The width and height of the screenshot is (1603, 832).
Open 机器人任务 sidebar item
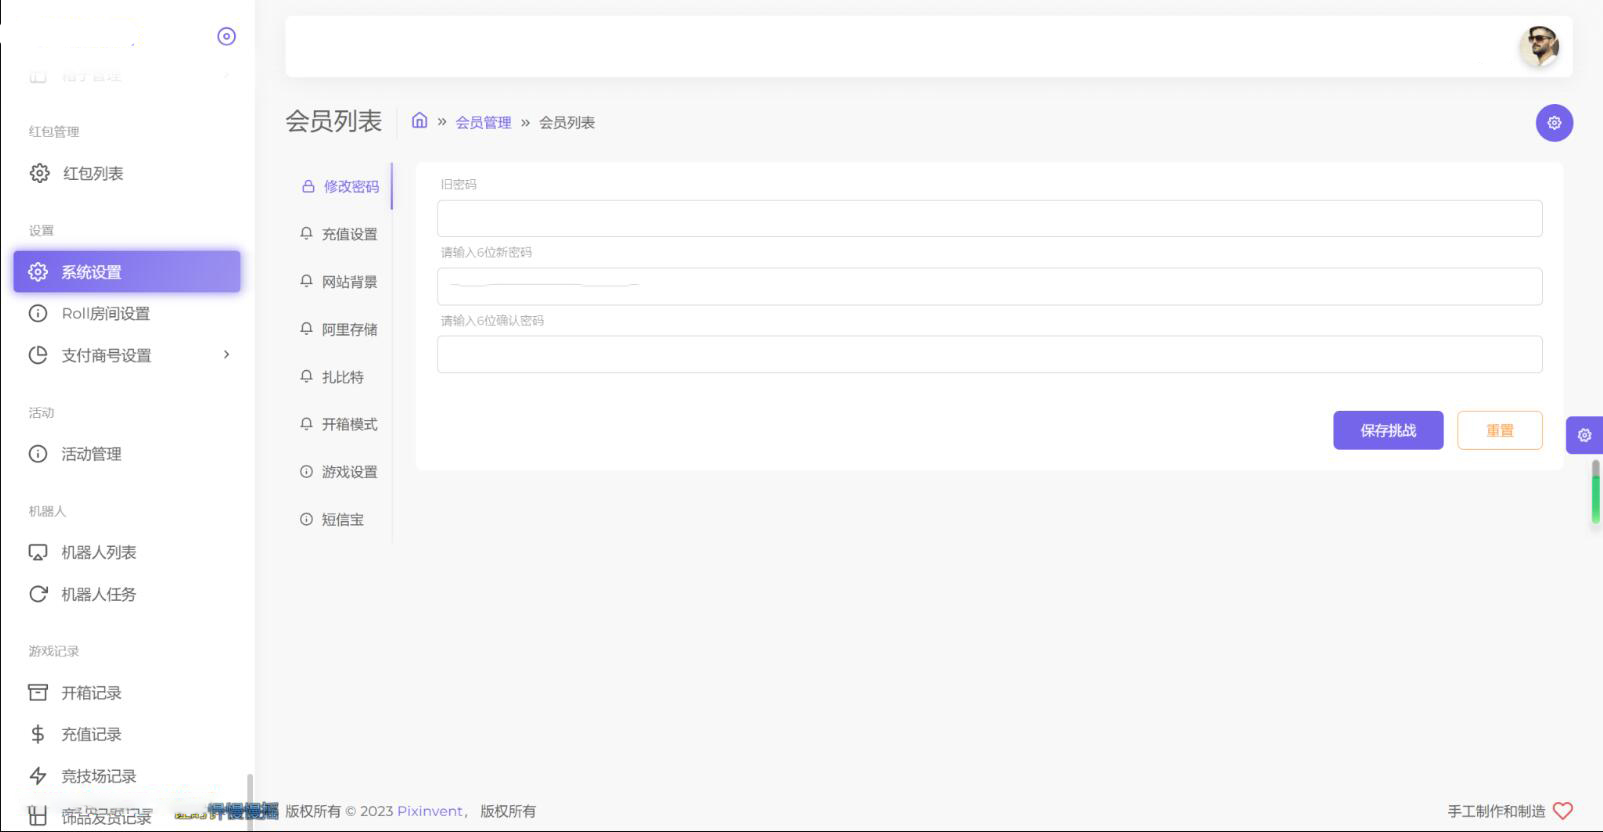(127, 594)
